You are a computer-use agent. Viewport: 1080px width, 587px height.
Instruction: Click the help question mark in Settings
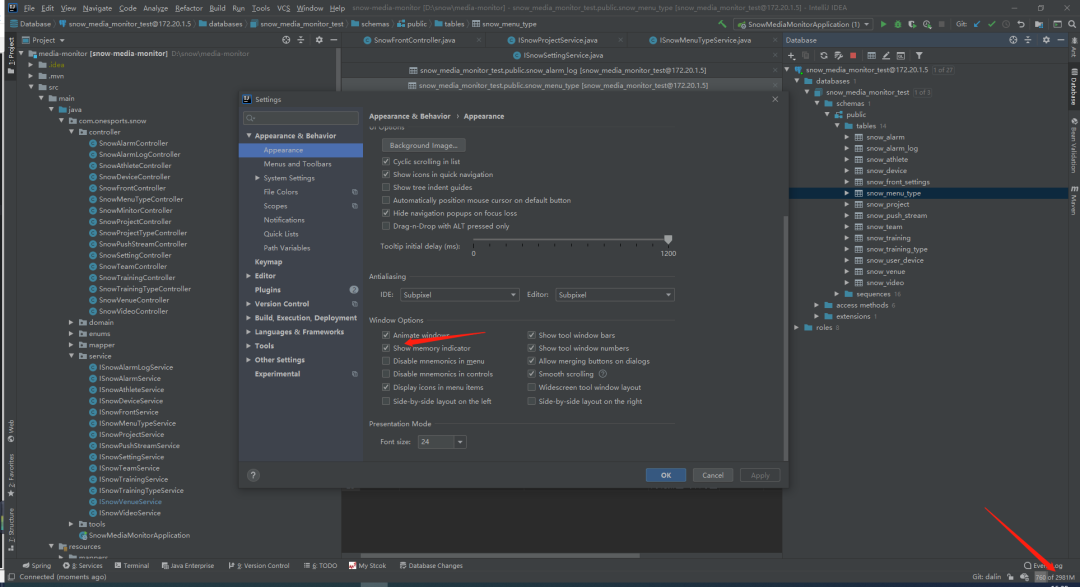pyautogui.click(x=253, y=475)
